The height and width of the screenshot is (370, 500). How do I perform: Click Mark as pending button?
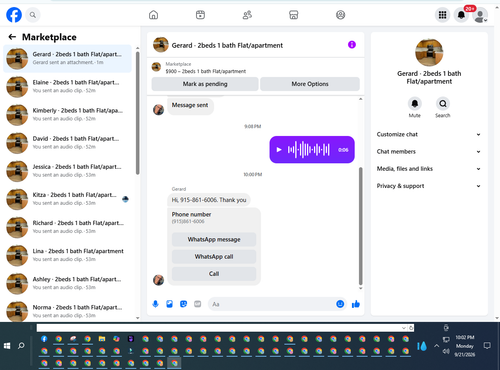tap(205, 84)
